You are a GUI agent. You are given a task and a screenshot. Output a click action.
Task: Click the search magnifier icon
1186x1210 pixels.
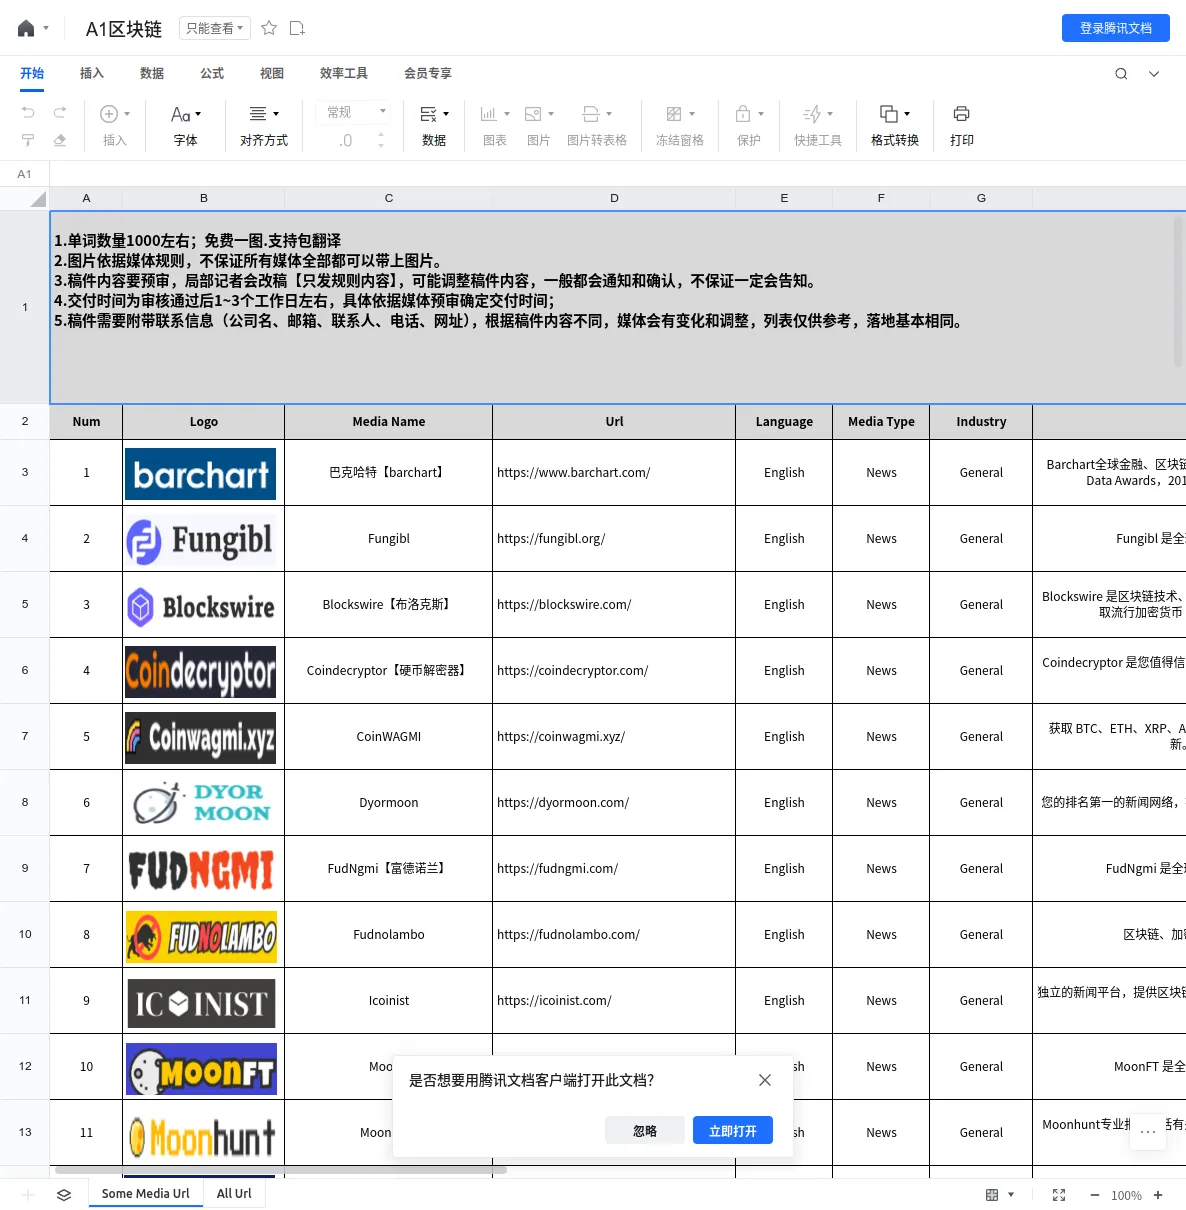(x=1121, y=74)
